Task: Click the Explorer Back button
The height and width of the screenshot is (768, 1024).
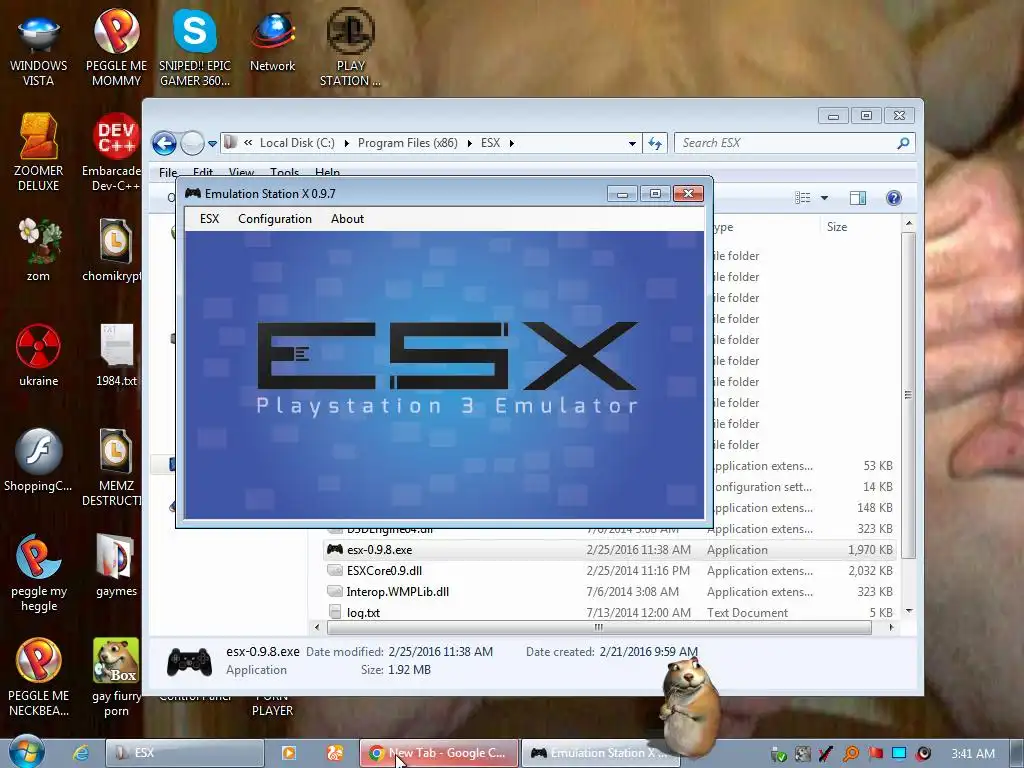Action: coord(165,143)
